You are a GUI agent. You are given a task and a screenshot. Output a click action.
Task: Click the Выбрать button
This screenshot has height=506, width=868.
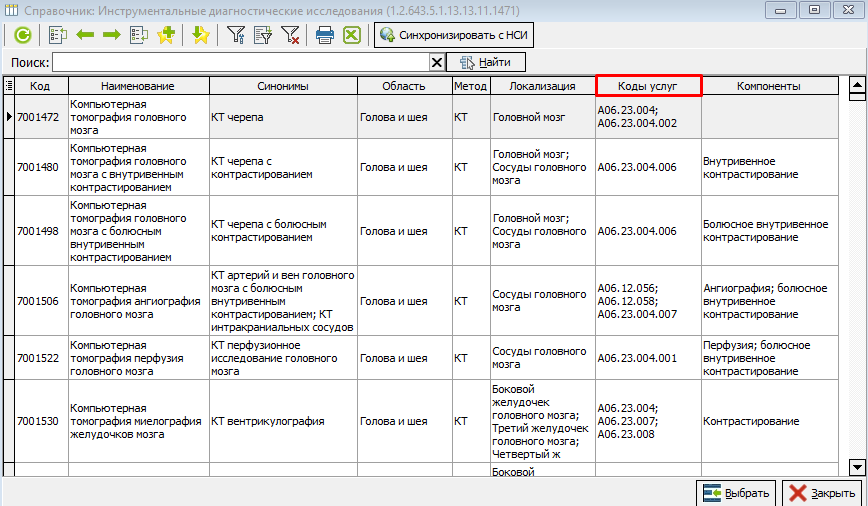737,492
